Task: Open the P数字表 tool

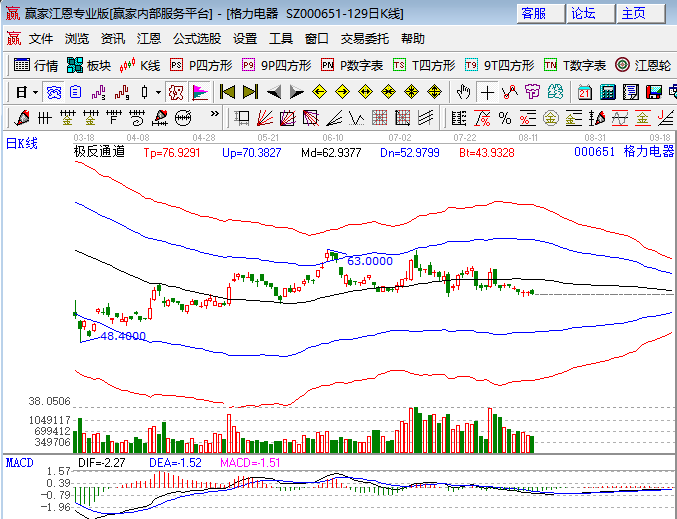Action: click(352, 66)
